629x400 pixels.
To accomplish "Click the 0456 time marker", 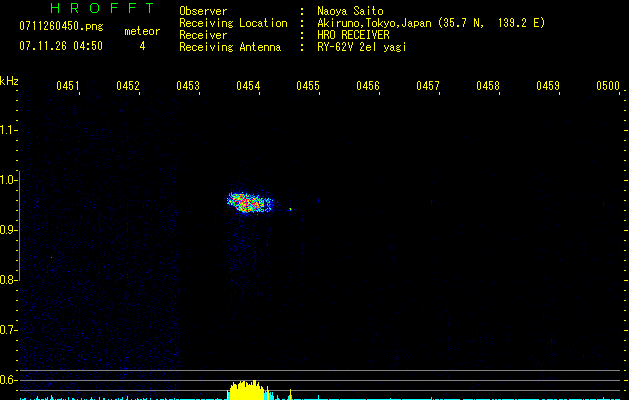I will [x=368, y=86].
